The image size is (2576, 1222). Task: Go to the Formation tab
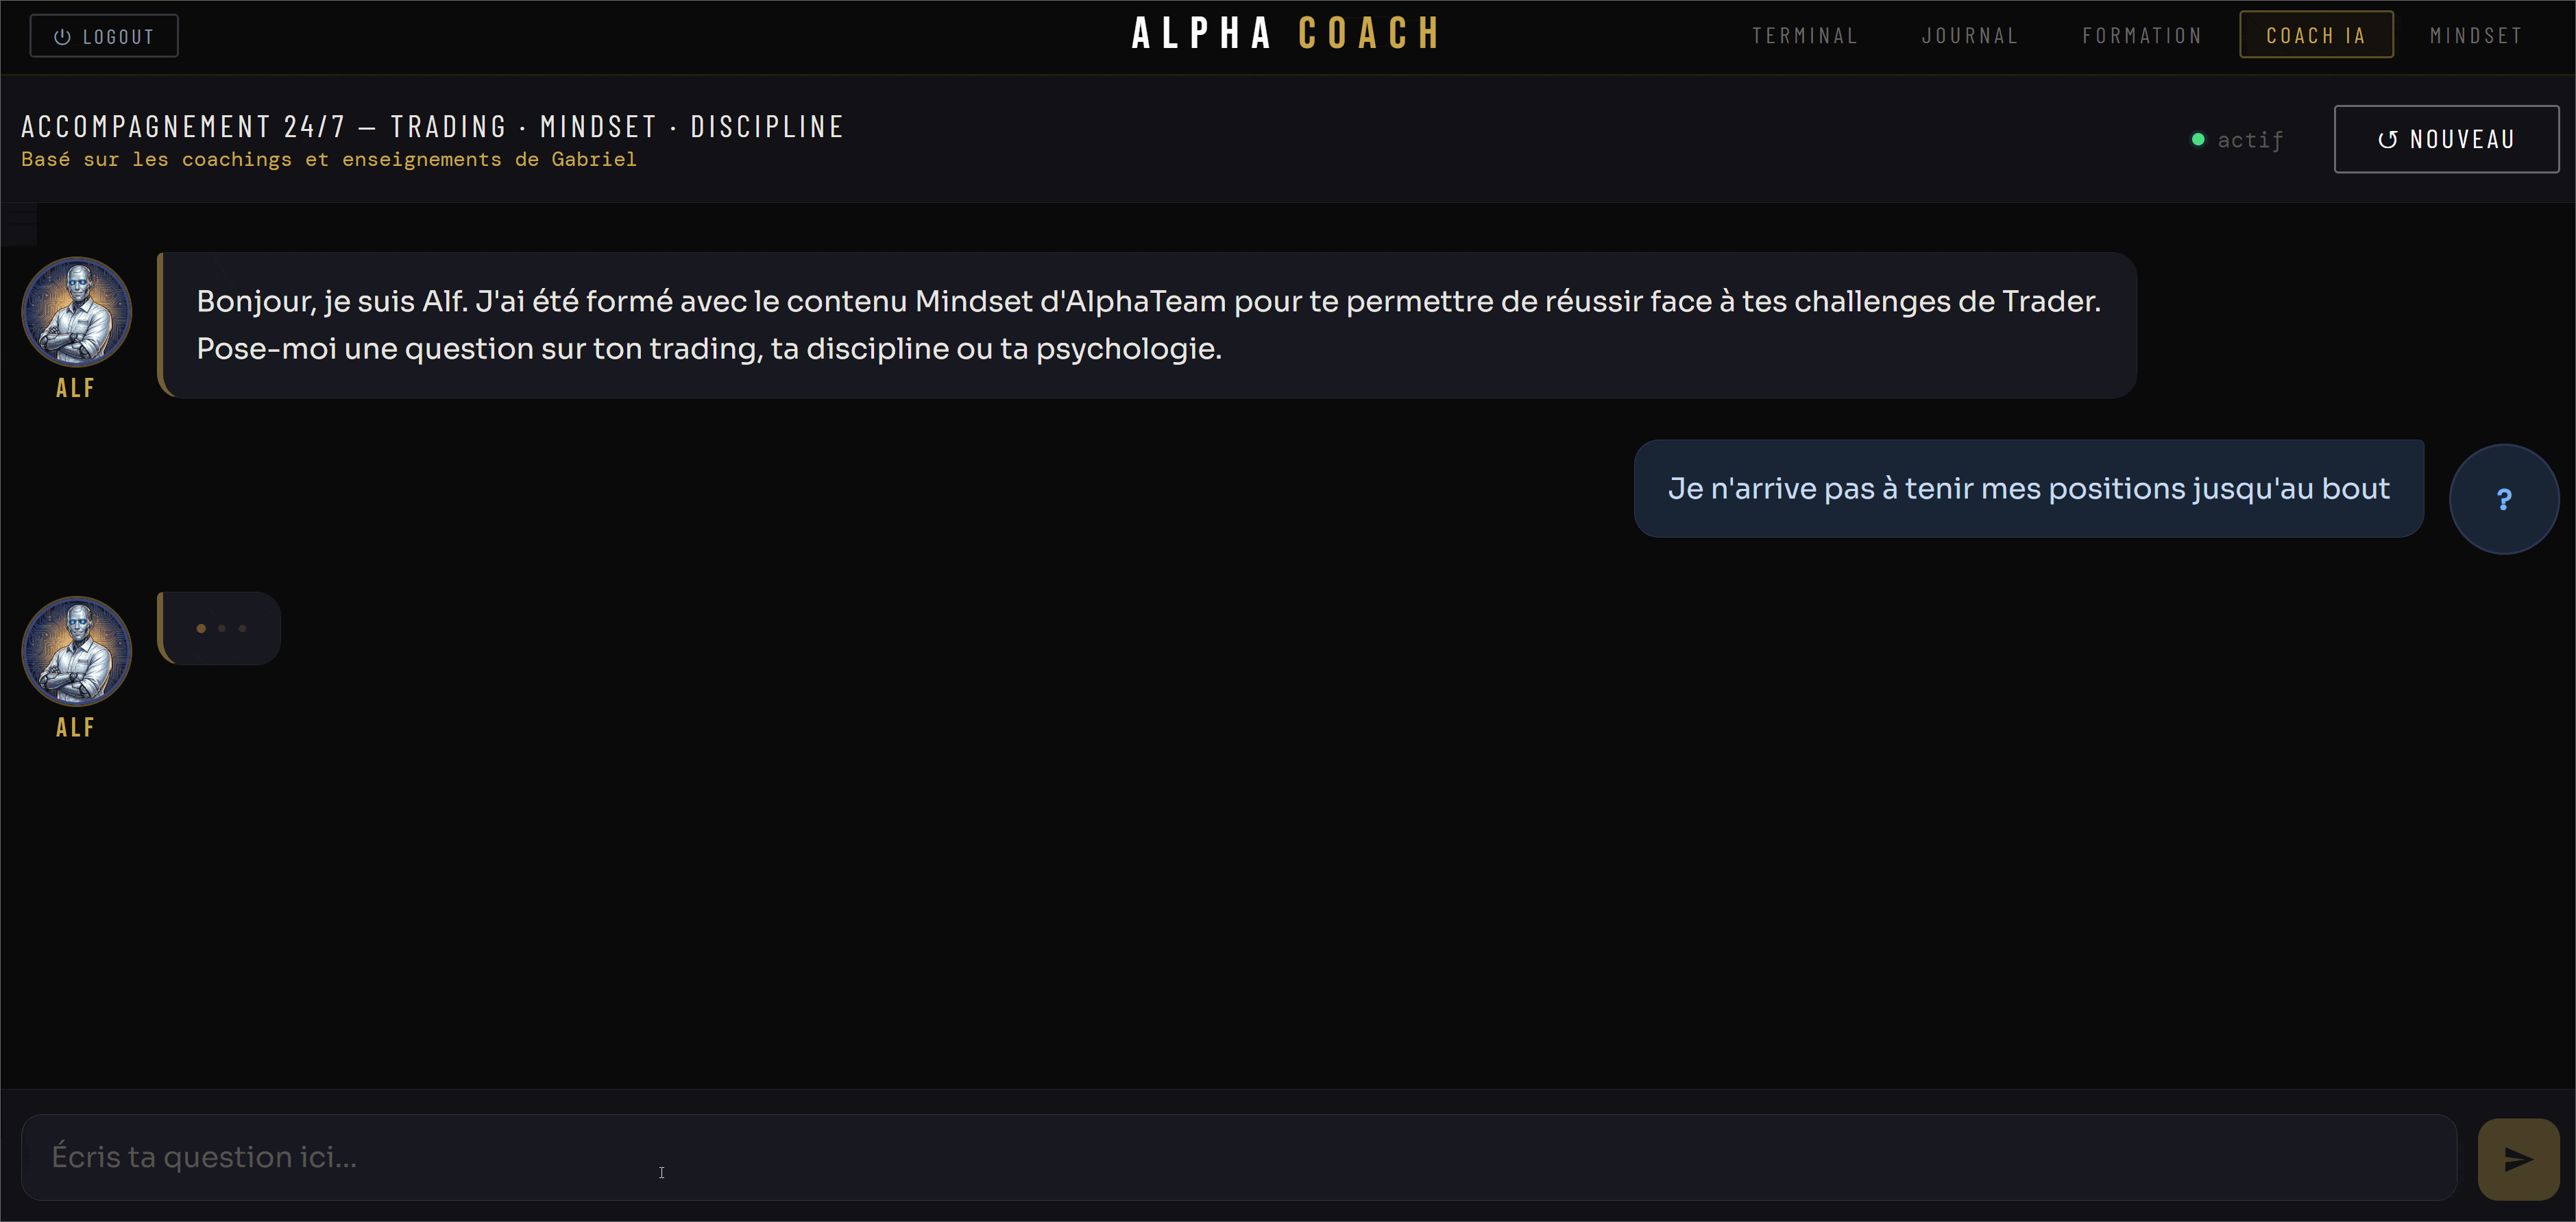(2142, 36)
